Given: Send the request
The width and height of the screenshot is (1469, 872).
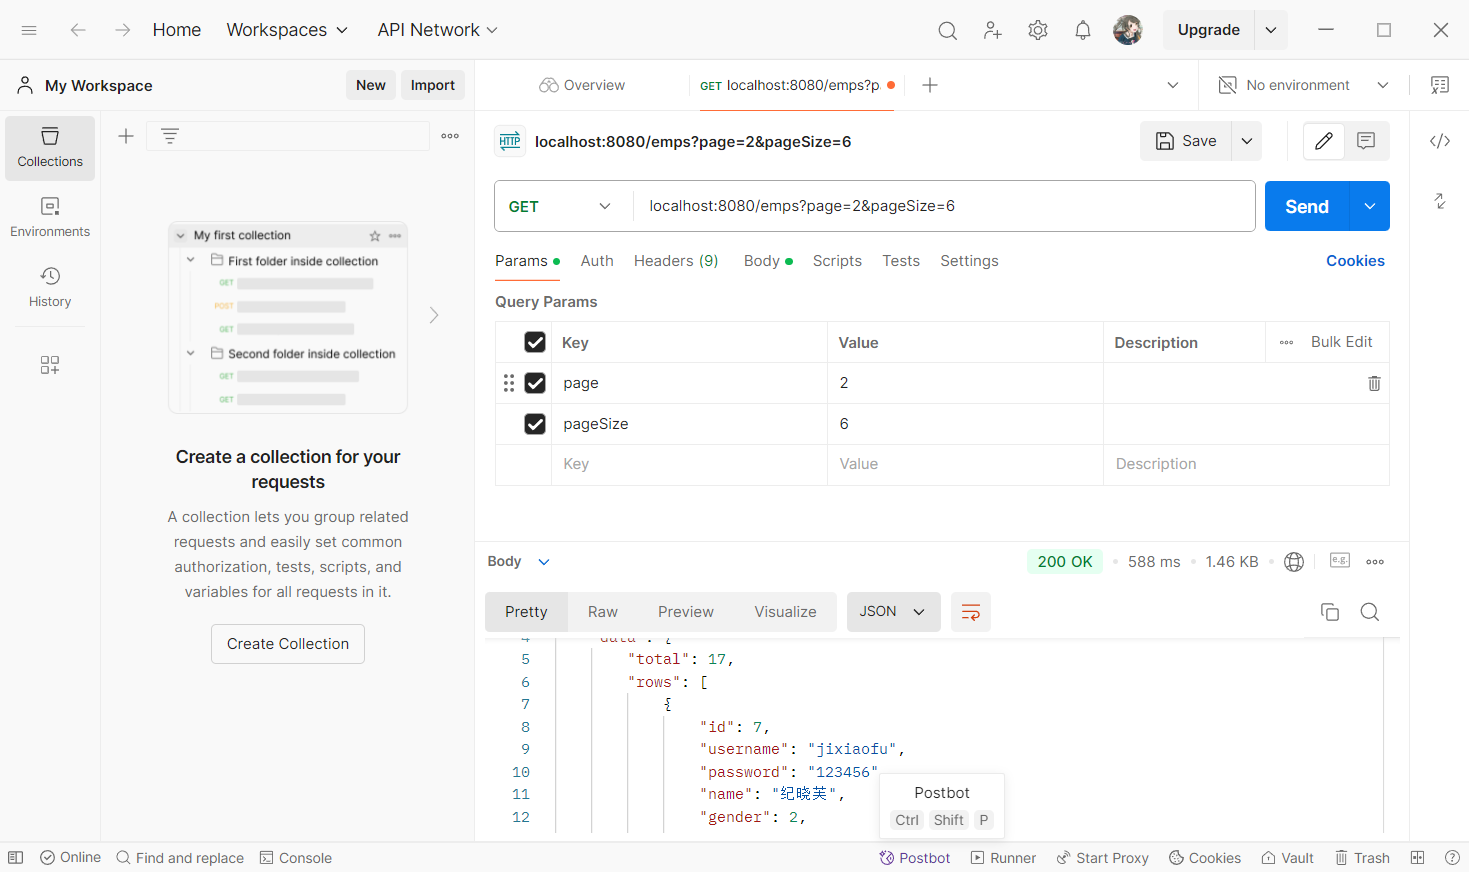Looking at the screenshot, I should coord(1307,206).
